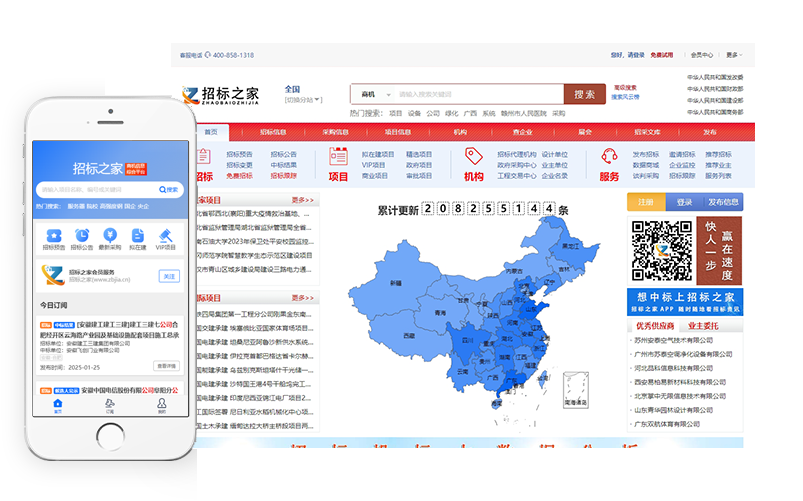
Task: Click the 服务 headset icon on website
Action: click(x=609, y=156)
